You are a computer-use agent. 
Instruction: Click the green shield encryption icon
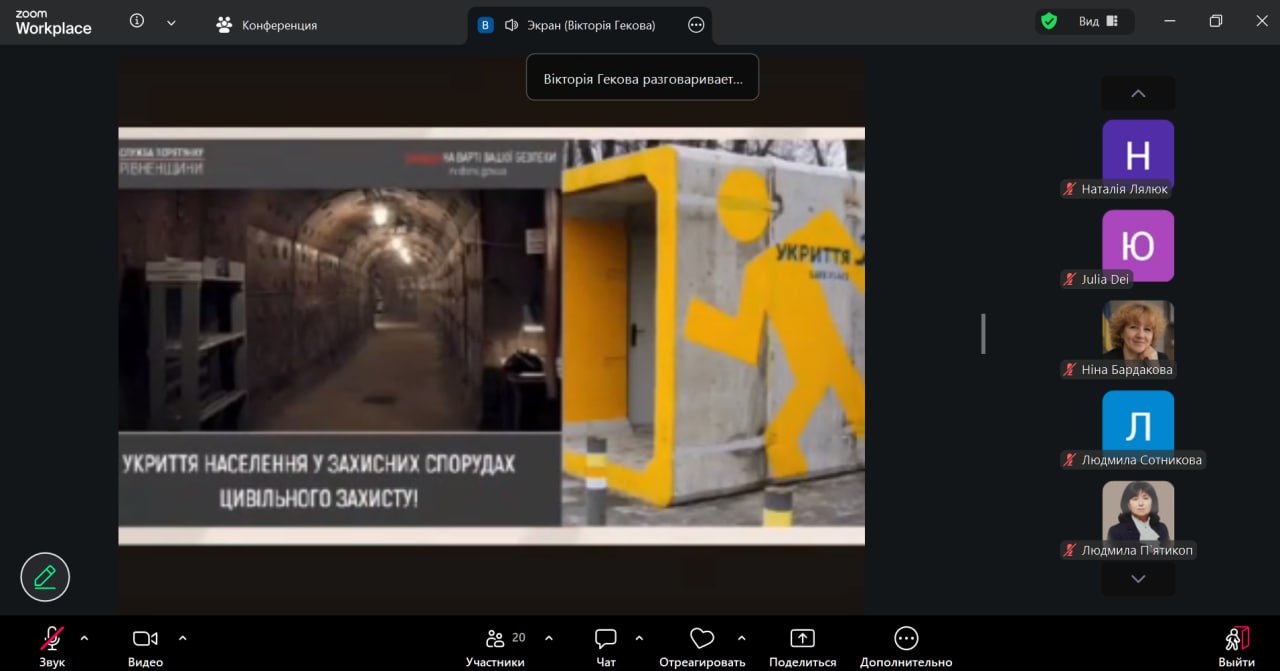(x=1049, y=21)
